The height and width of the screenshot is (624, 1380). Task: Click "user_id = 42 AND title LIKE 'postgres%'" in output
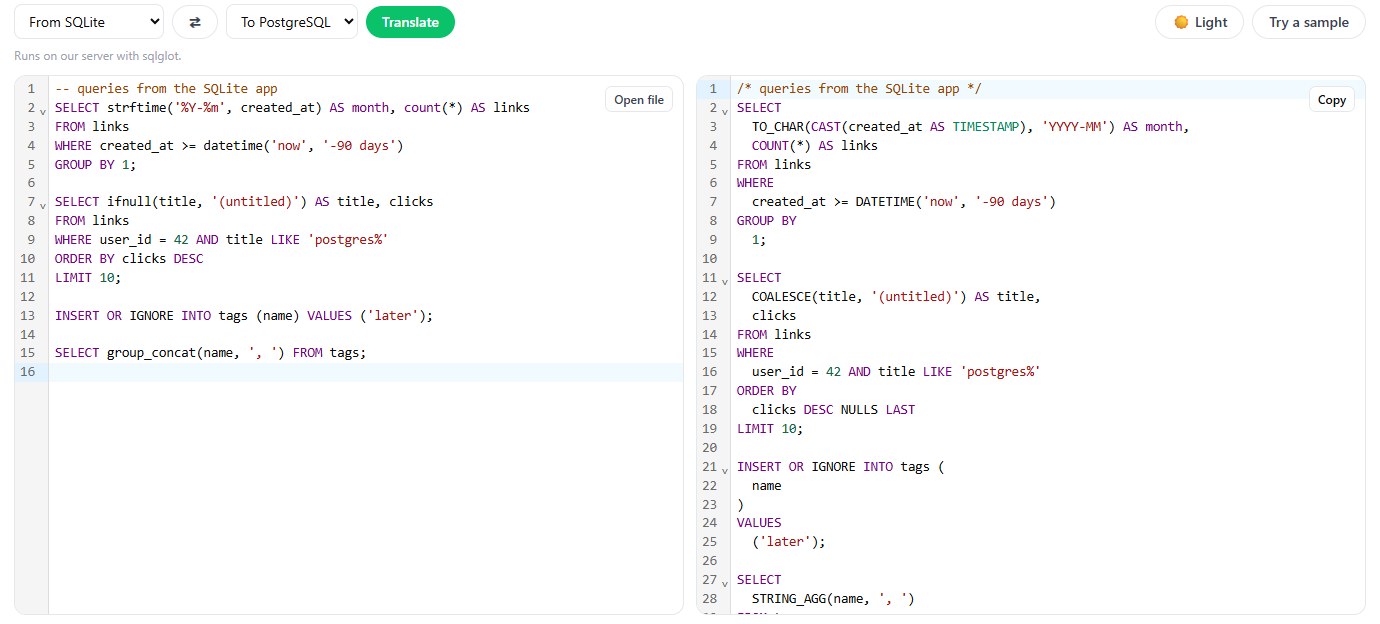[896, 371]
